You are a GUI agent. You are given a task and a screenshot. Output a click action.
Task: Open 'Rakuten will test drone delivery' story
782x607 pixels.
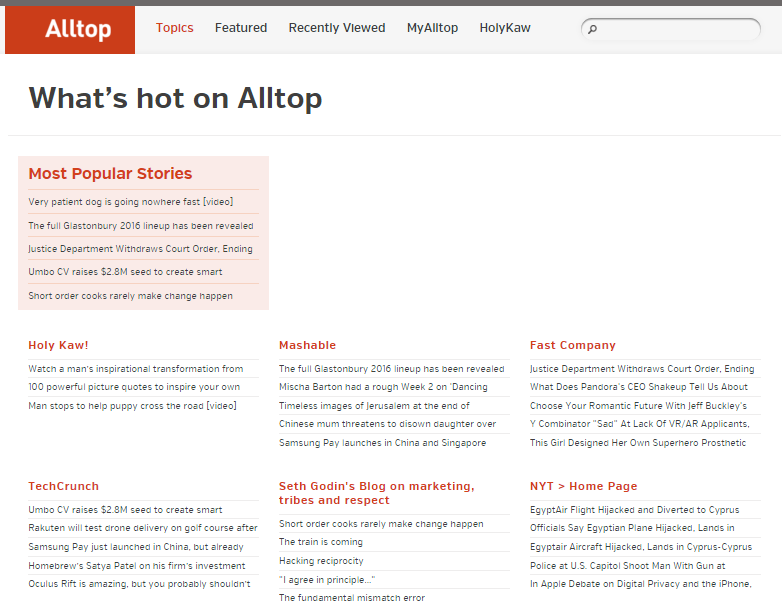coord(143,528)
